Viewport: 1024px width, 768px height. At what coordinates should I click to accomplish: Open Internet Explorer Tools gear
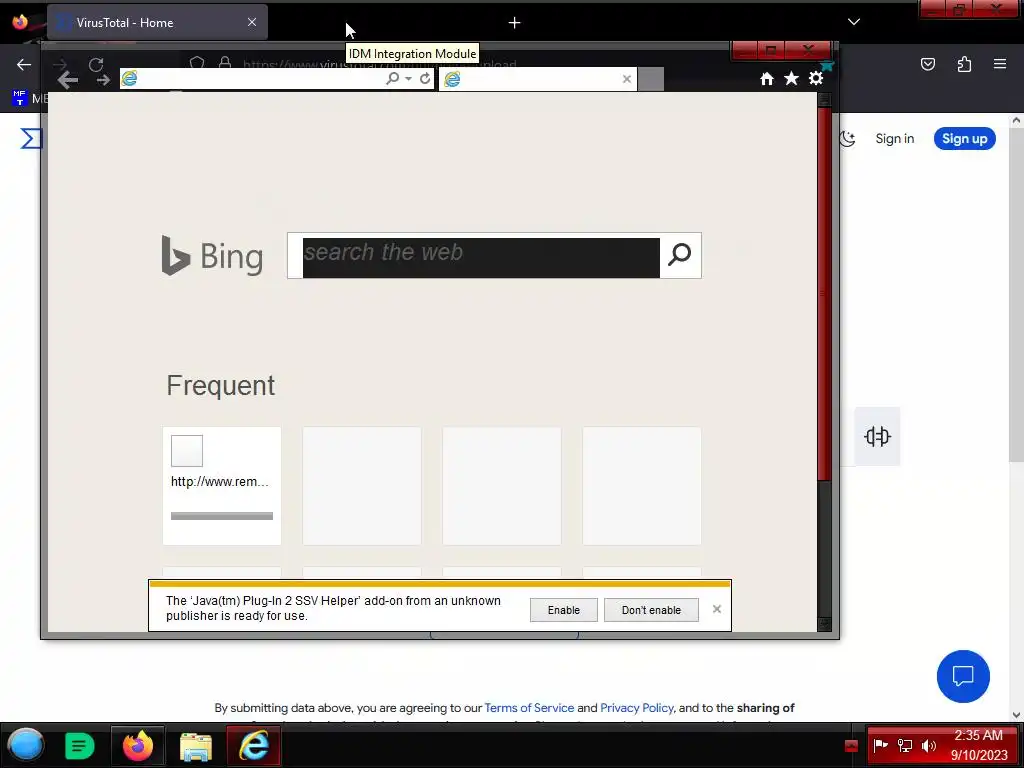click(x=816, y=78)
